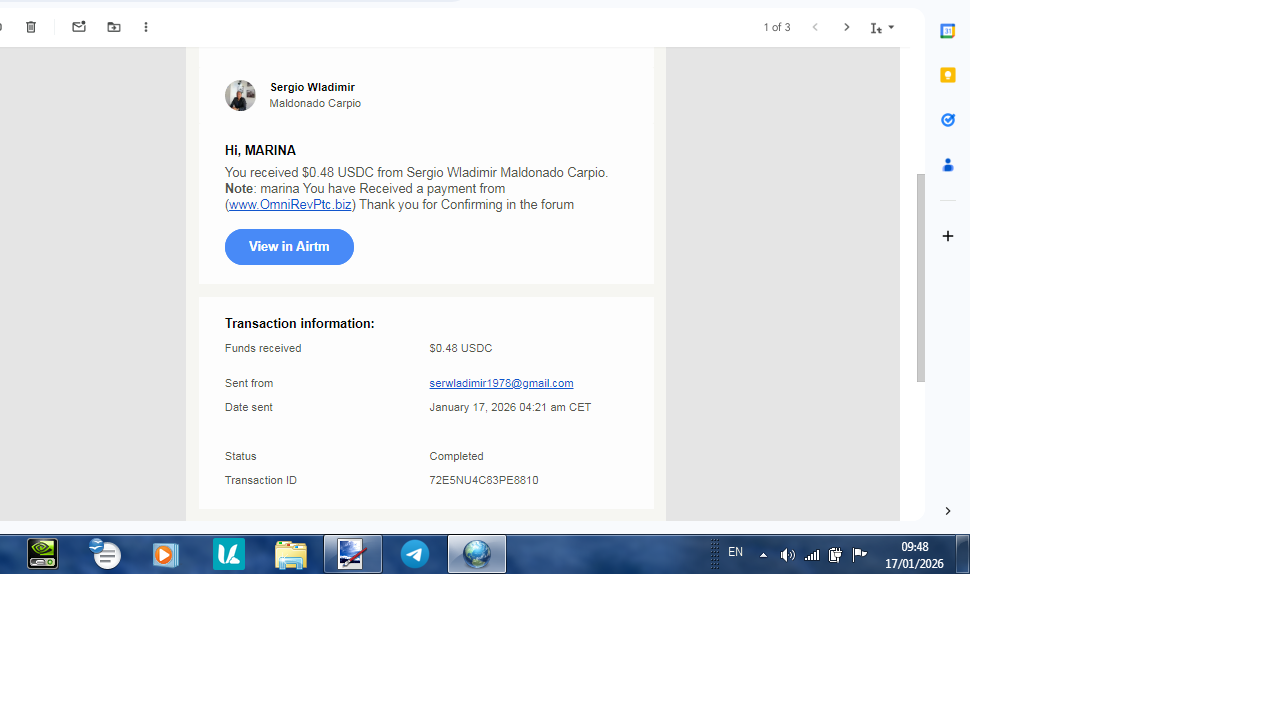The image size is (1280, 720).
Task: Open the network signal tray icon
Action: click(x=812, y=555)
